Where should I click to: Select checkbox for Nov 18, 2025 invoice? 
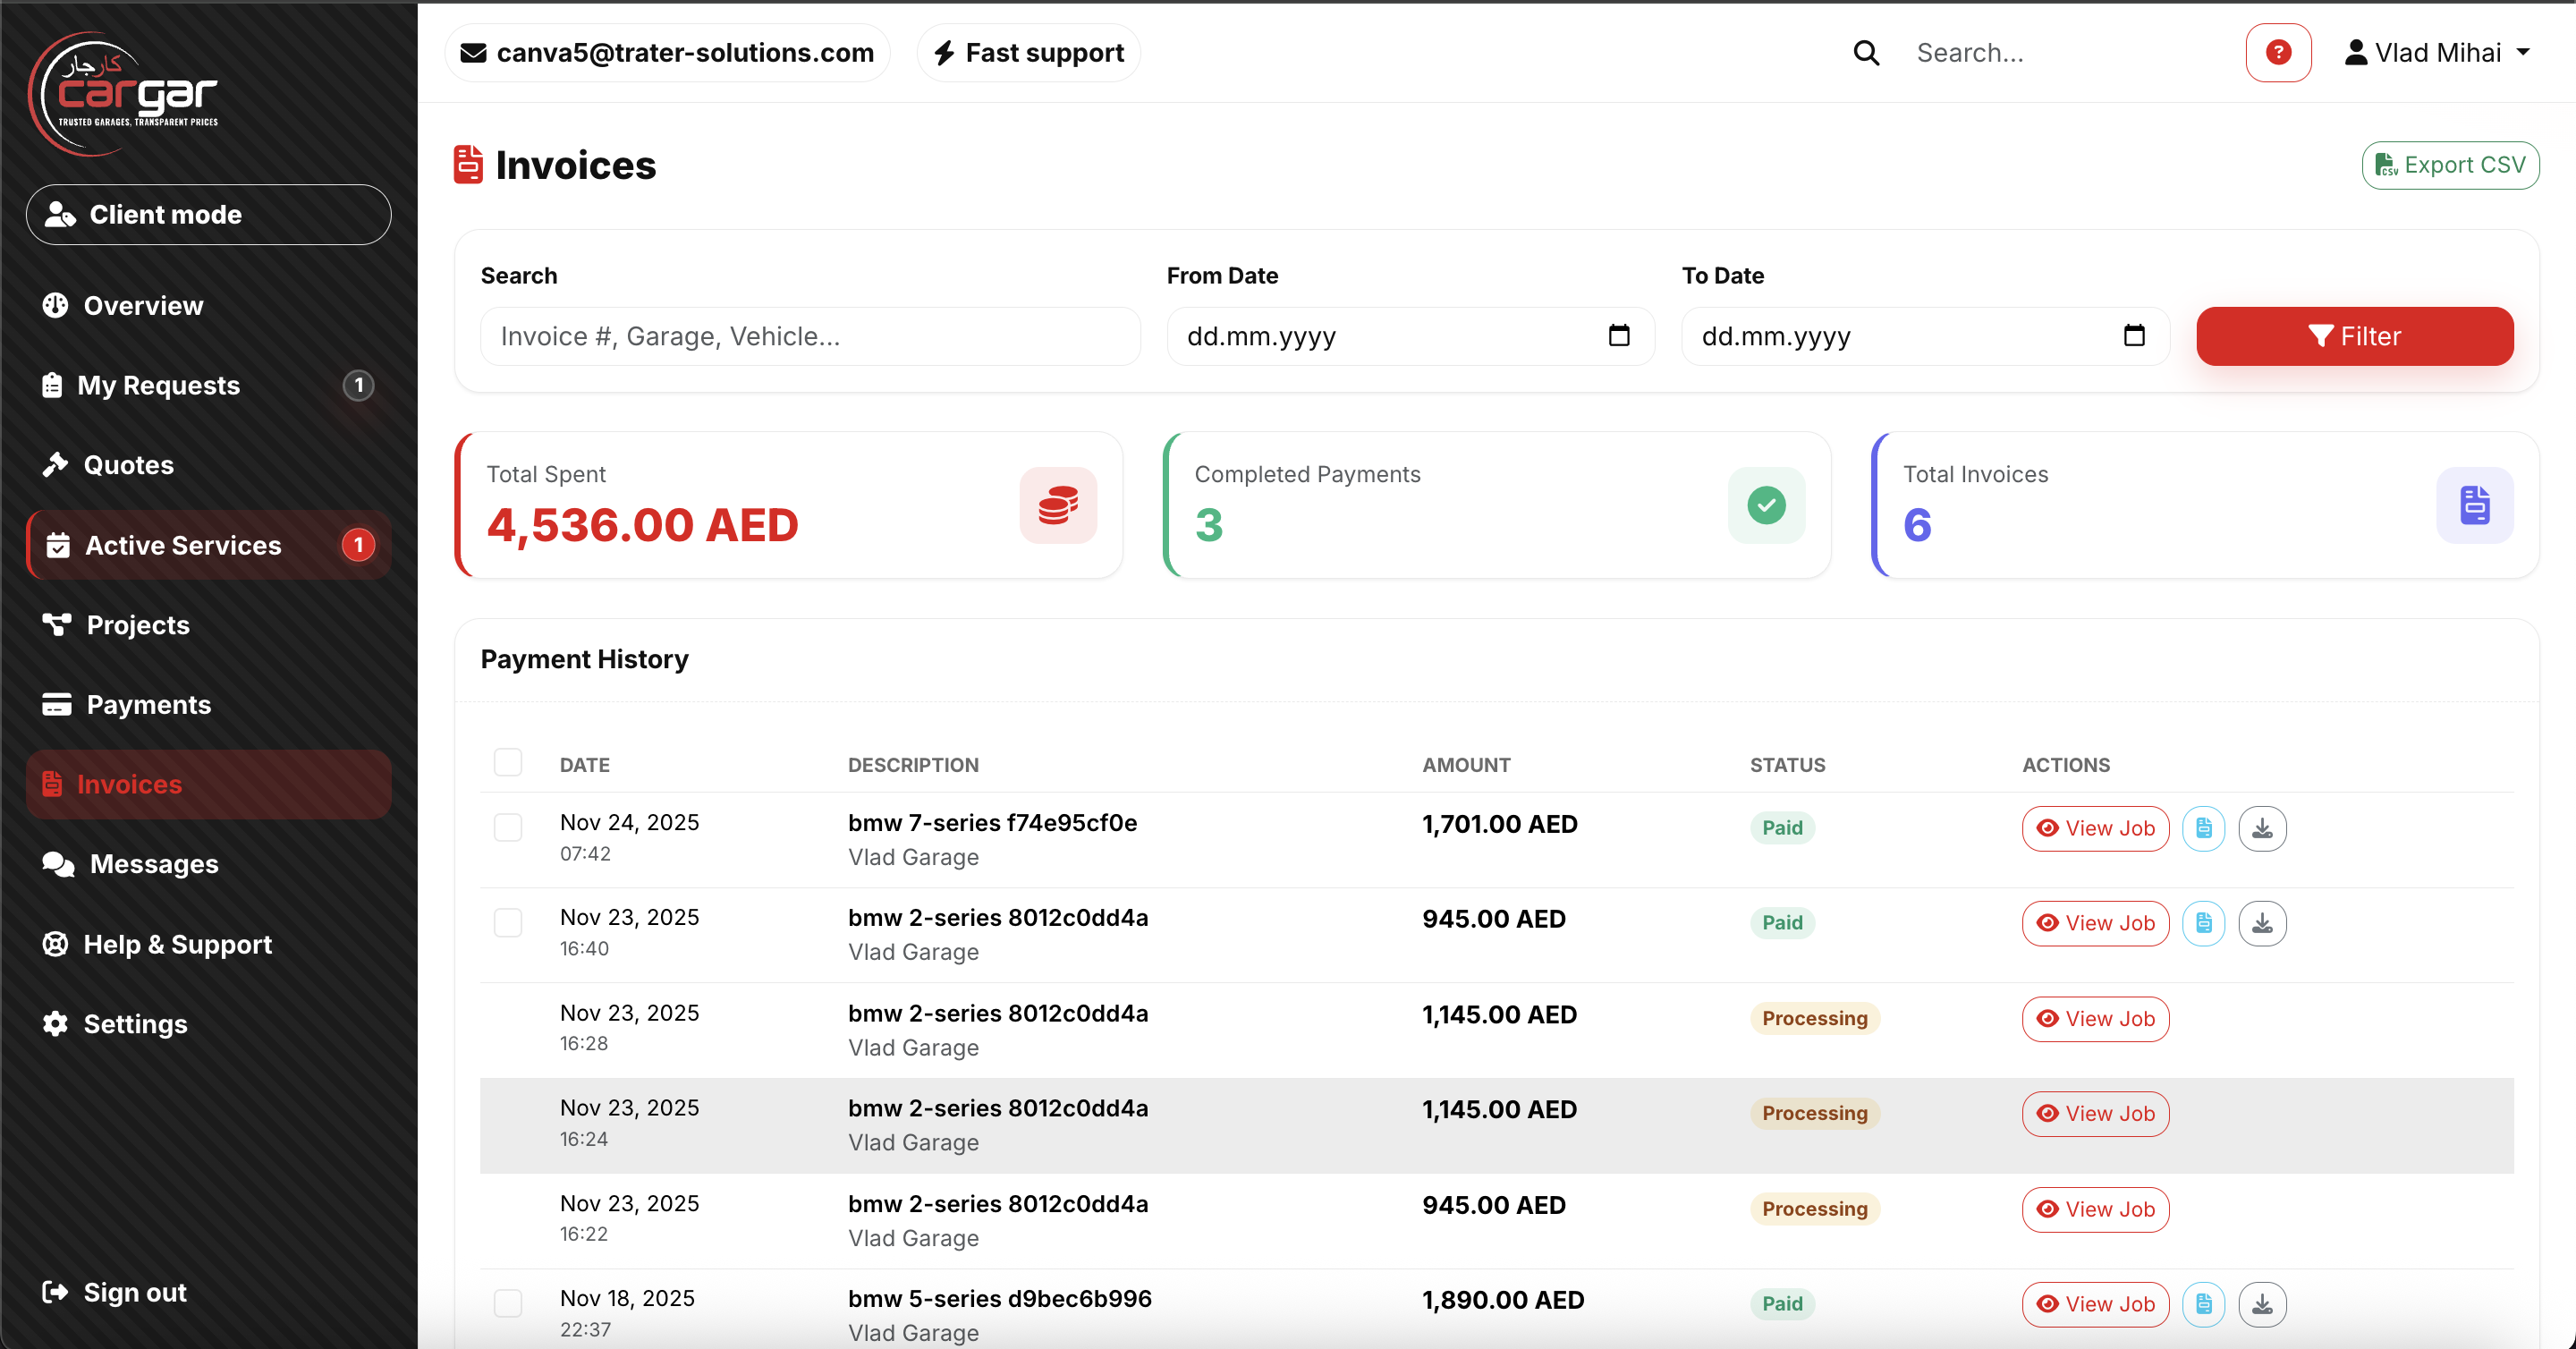507,1303
